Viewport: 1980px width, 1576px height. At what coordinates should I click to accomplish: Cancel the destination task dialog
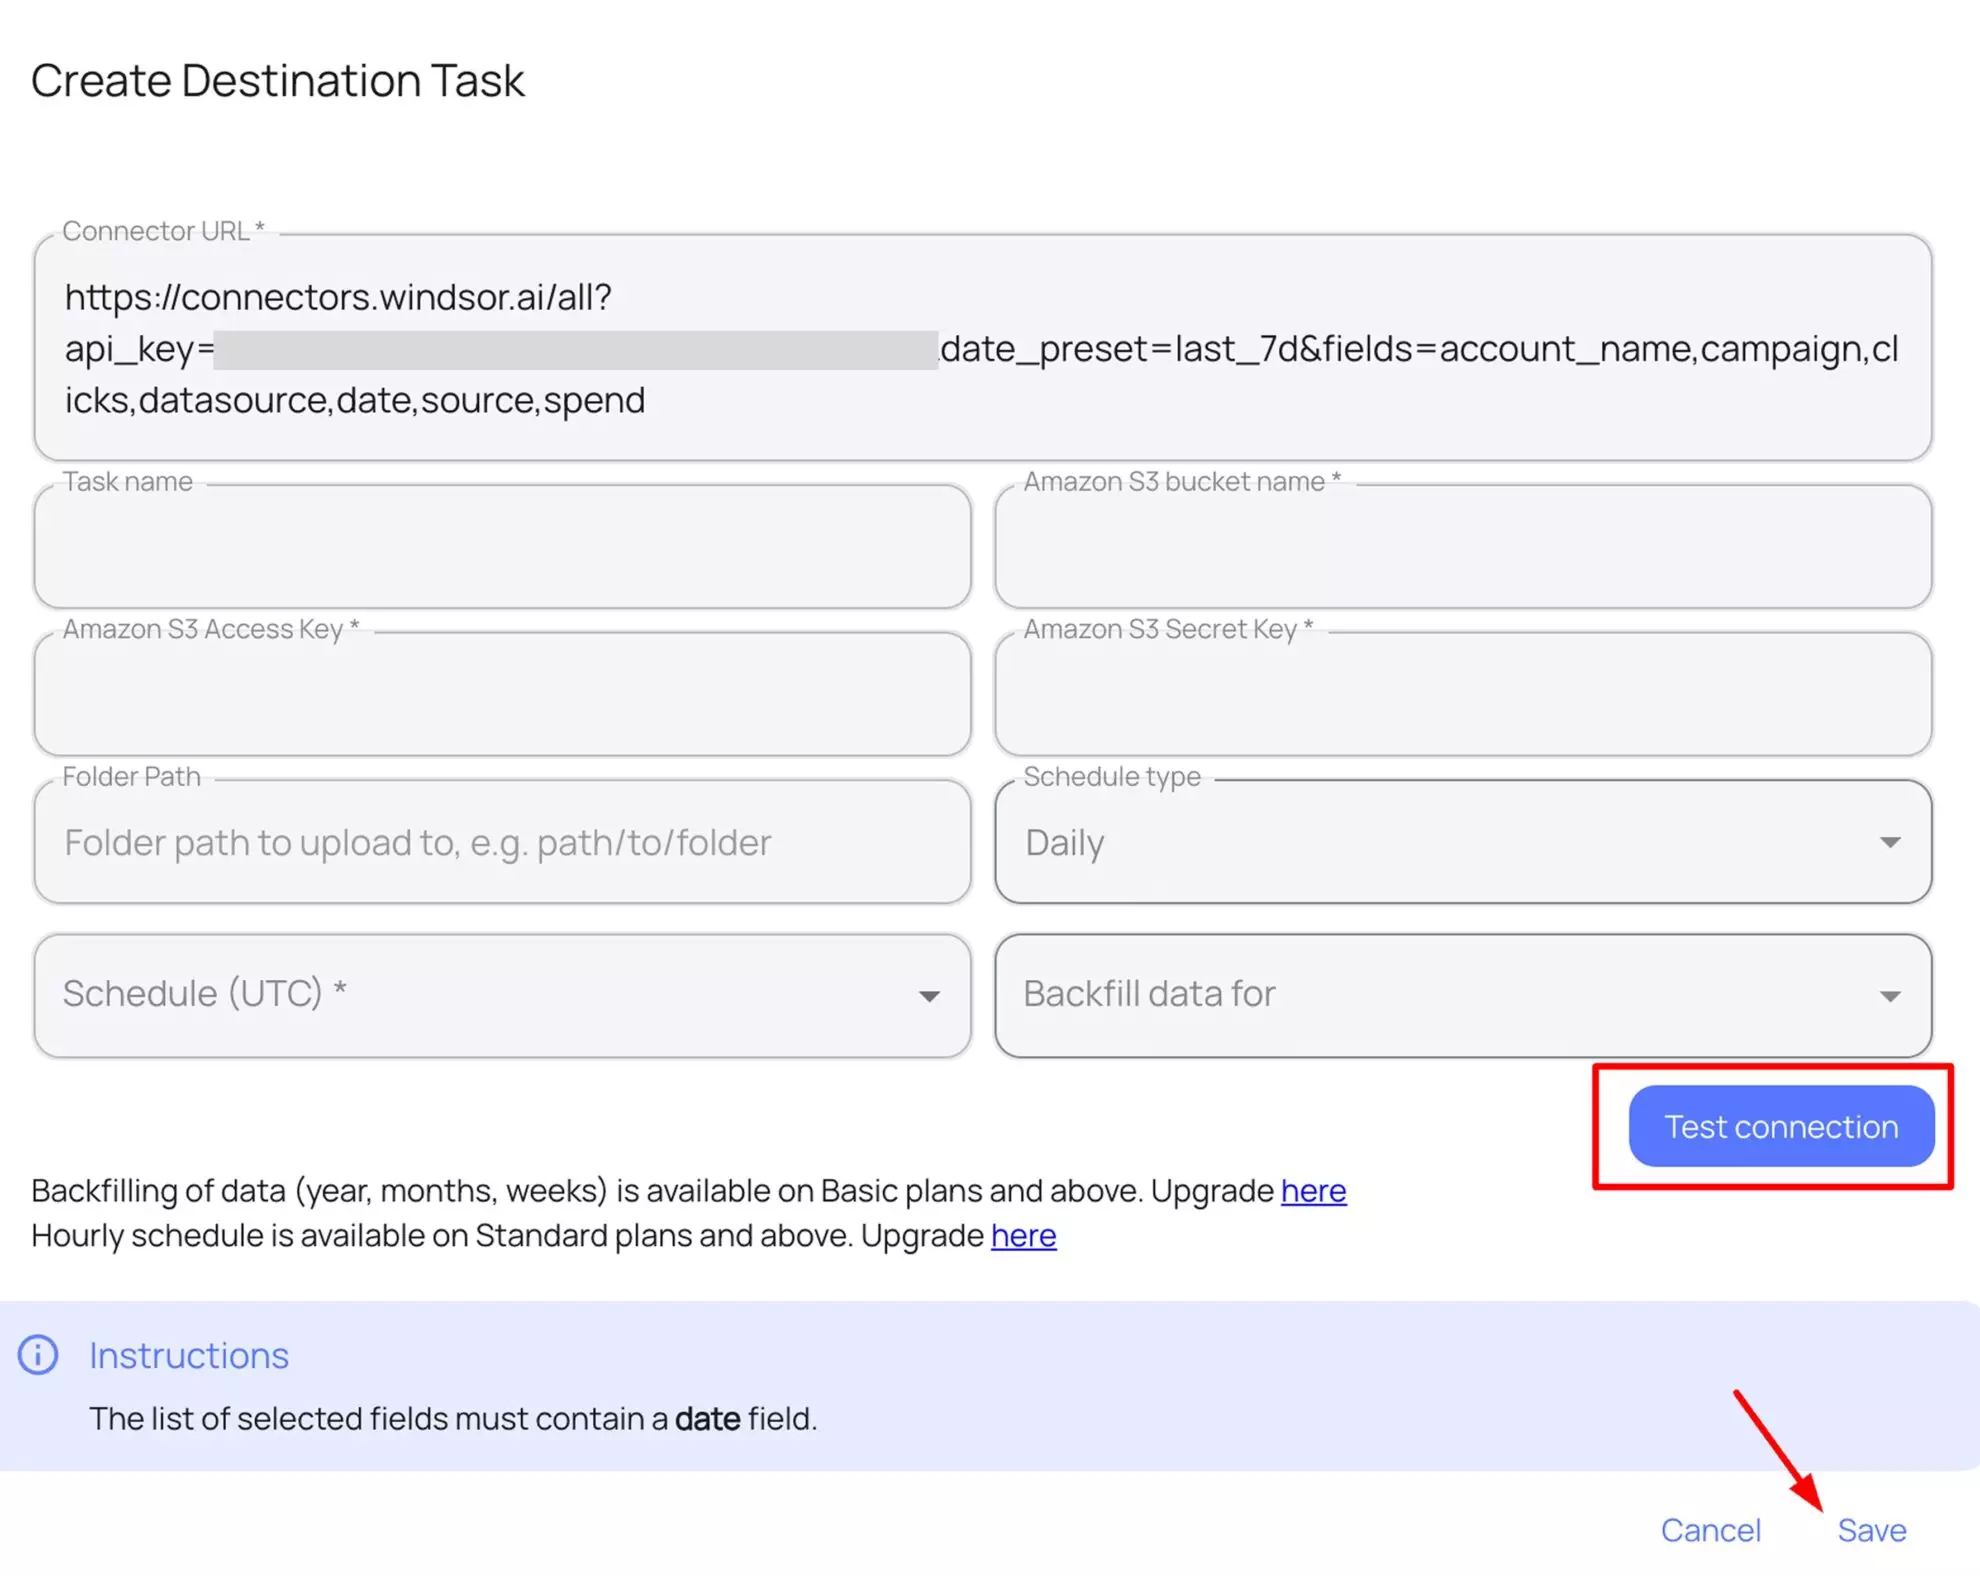point(1710,1530)
